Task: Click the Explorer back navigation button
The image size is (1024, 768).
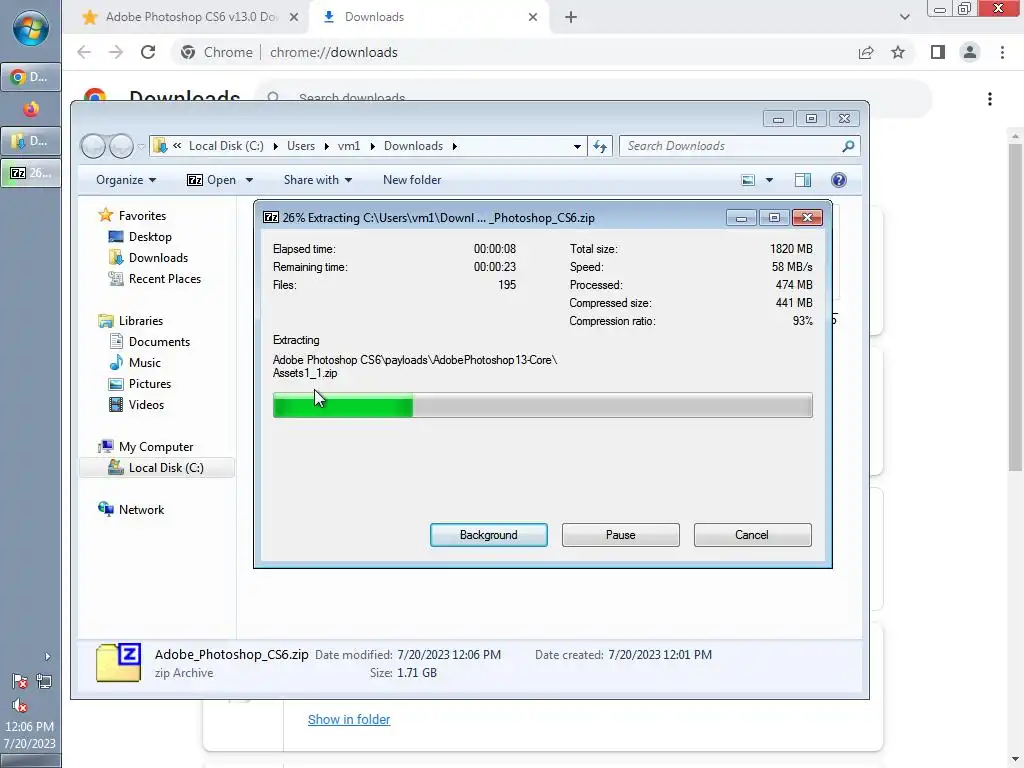Action: (x=93, y=146)
